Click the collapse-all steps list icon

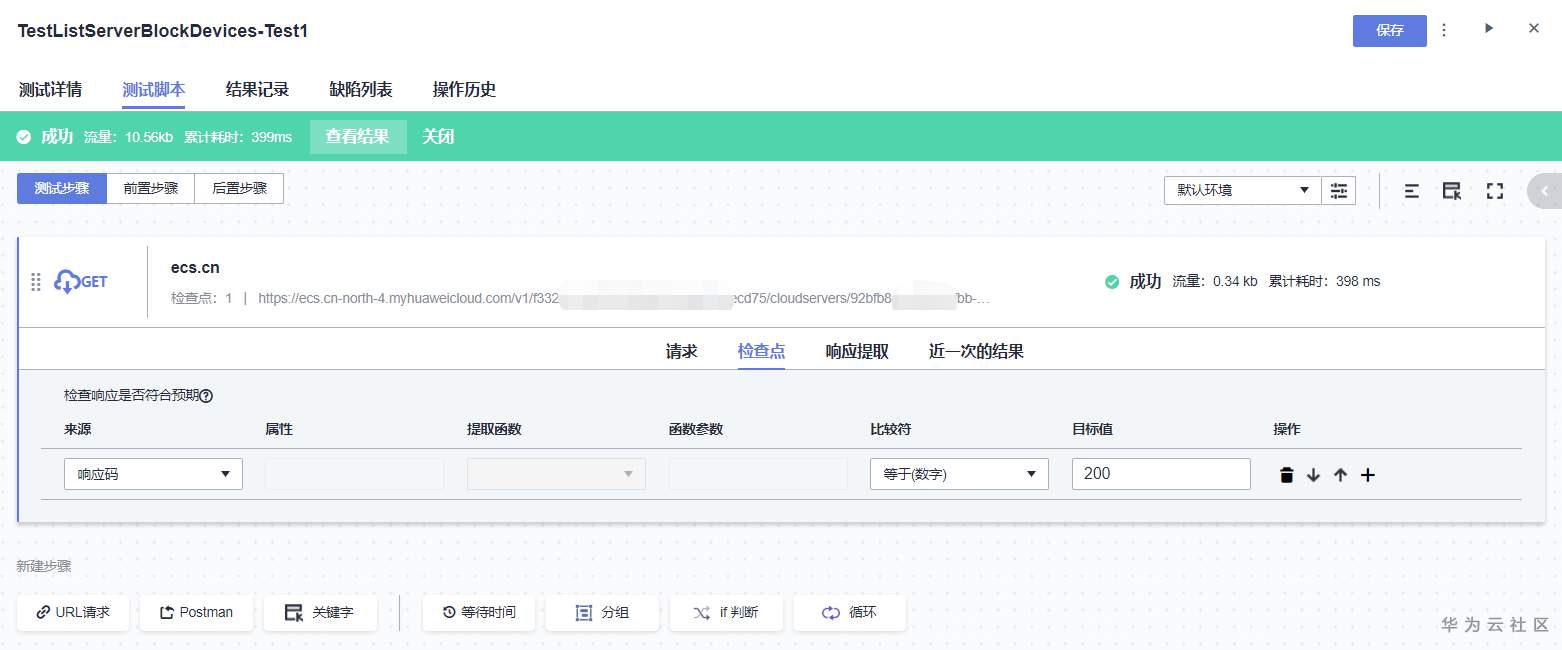tap(1411, 191)
